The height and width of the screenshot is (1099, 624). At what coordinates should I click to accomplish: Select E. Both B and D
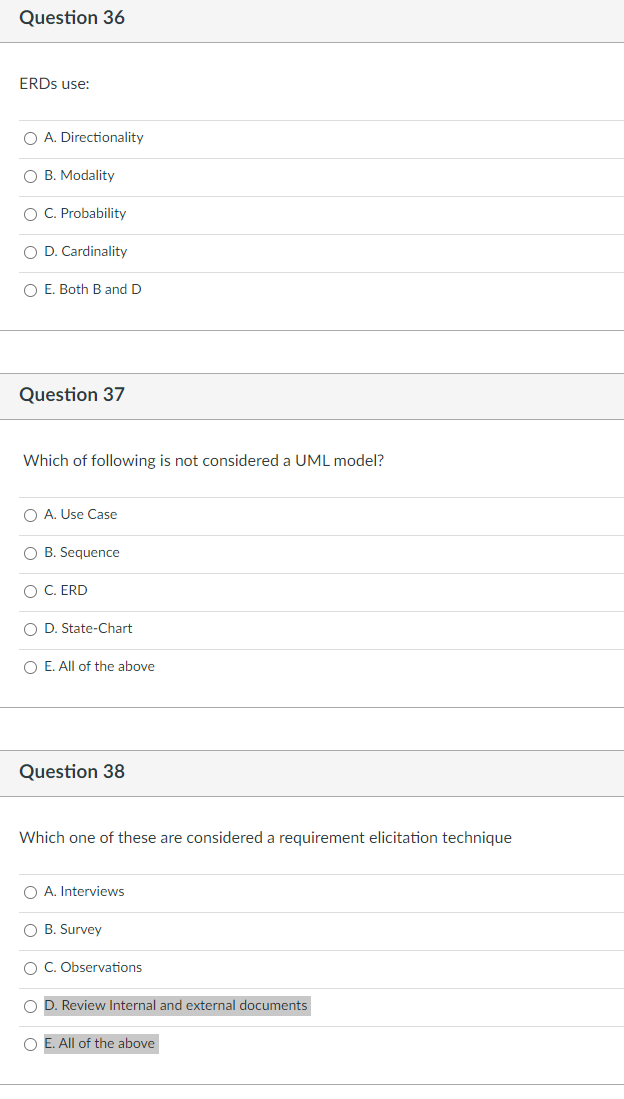[x=30, y=289]
